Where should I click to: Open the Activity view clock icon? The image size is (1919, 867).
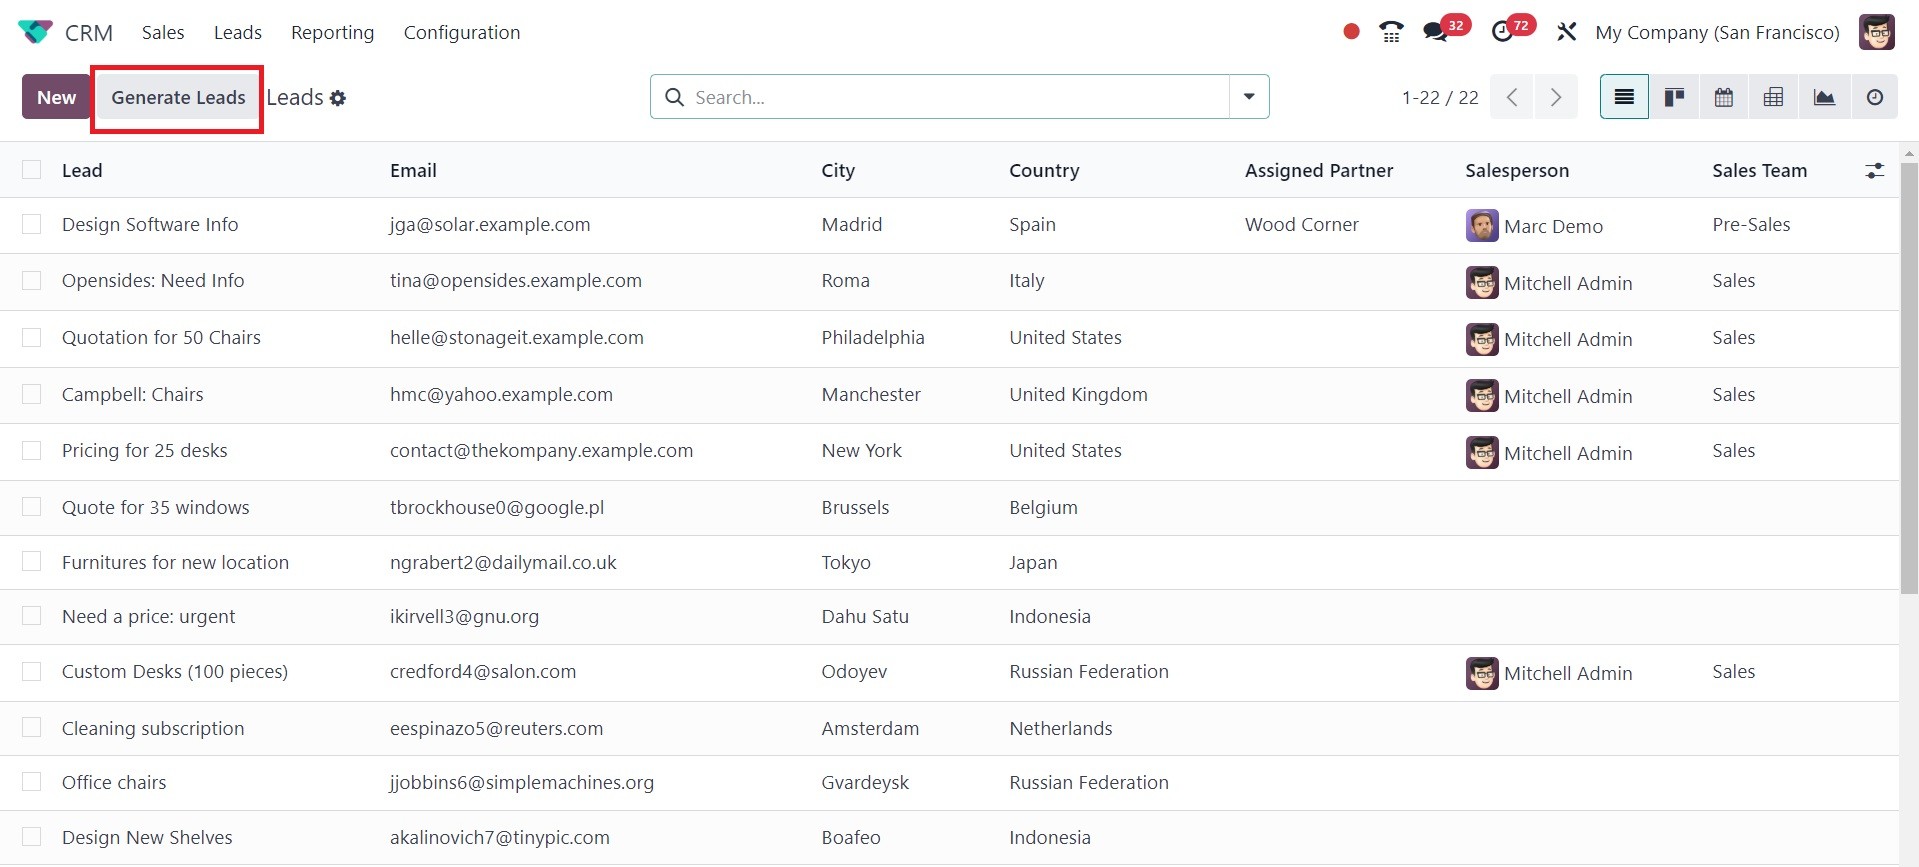(x=1874, y=97)
